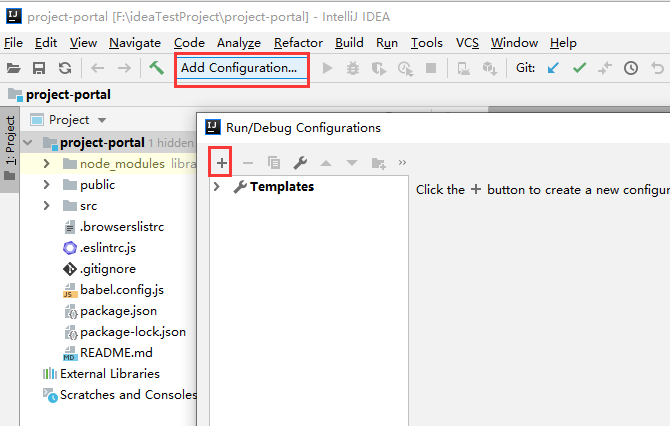
Task: Click the Run play icon
Action: 327,68
